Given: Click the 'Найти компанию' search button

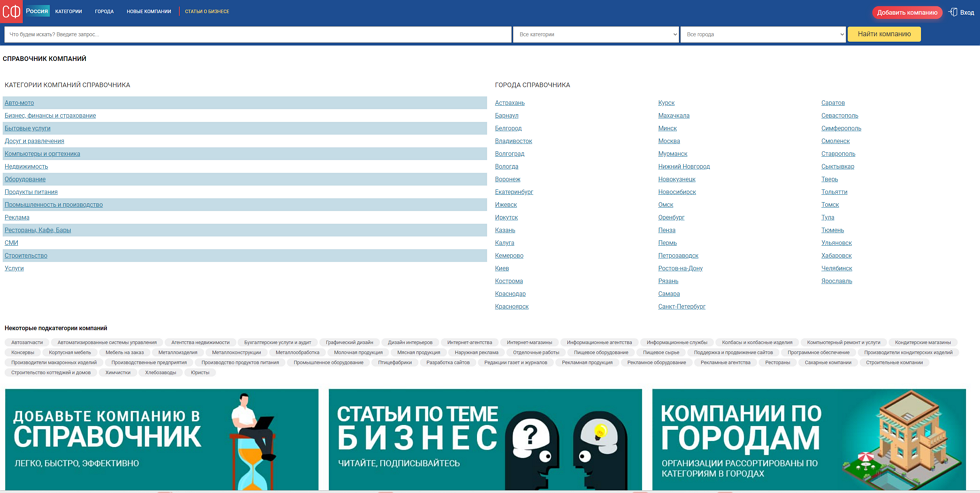Looking at the screenshot, I should [x=884, y=34].
